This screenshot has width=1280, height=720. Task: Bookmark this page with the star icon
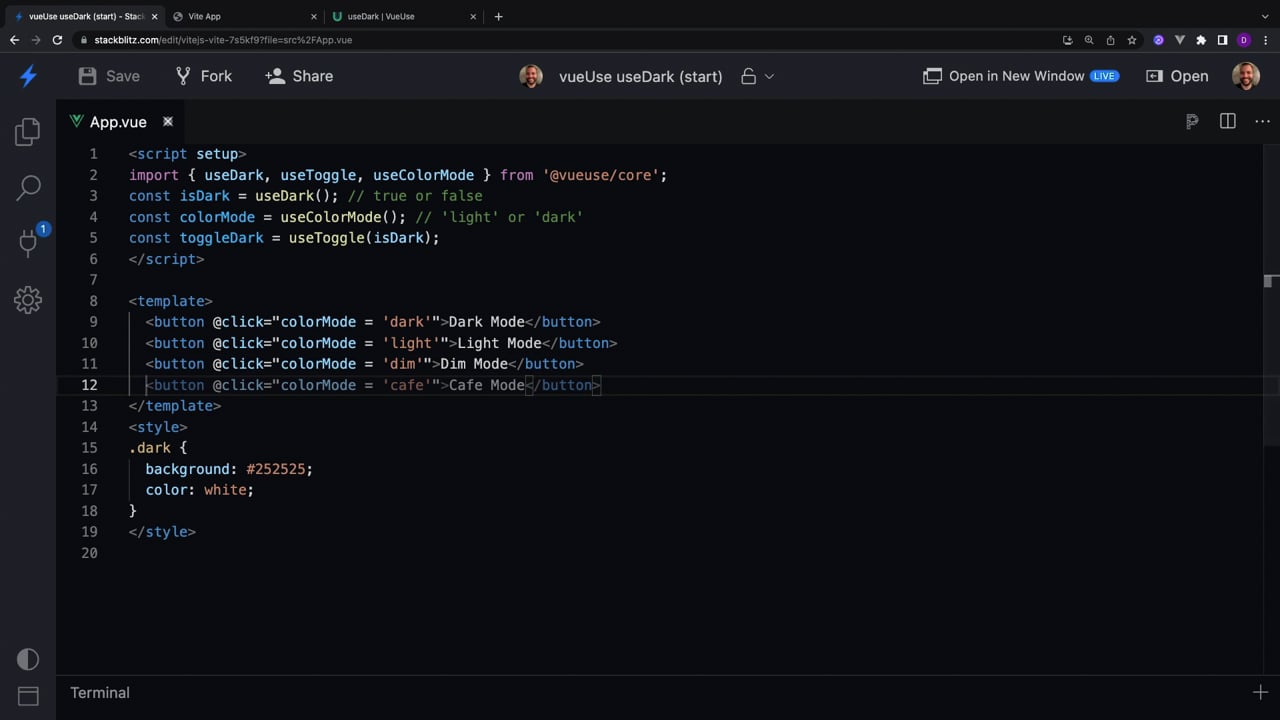1131,40
